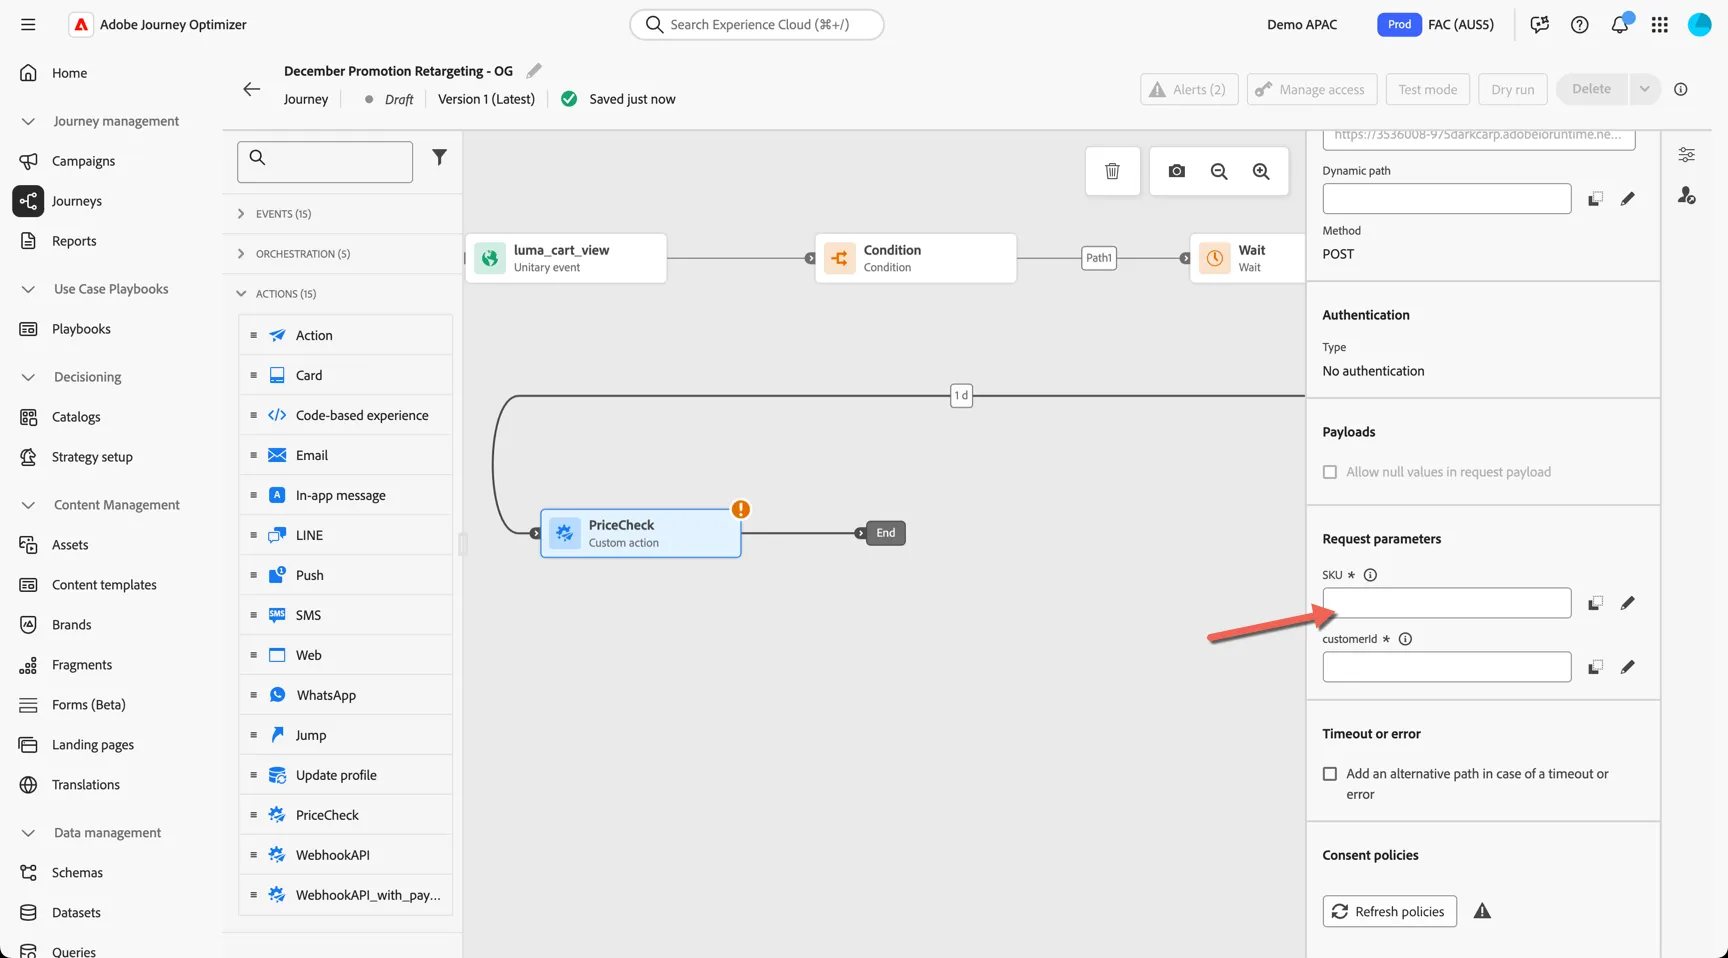
Task: Open the hamburger navigation menu
Action: click(28, 24)
